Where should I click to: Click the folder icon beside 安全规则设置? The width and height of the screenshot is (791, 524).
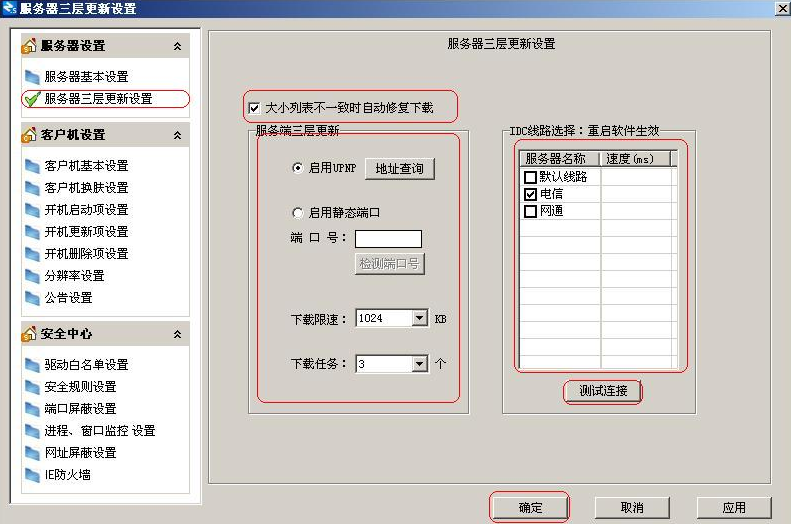tap(32, 387)
